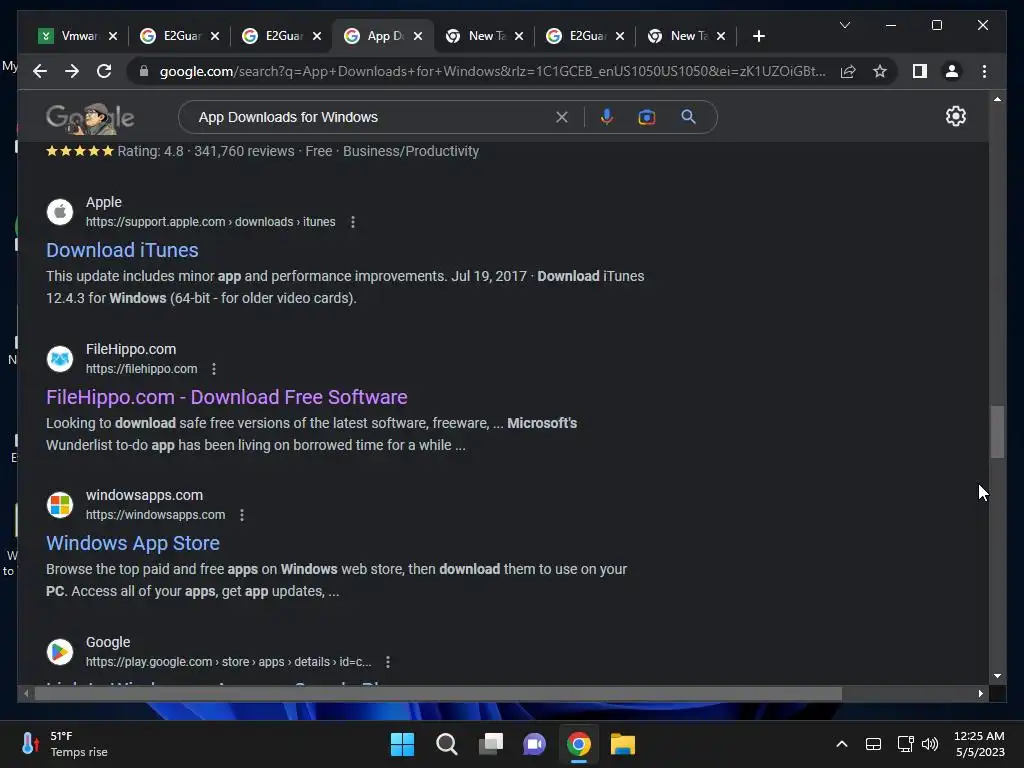Start search by voice microphone

[x=607, y=118]
